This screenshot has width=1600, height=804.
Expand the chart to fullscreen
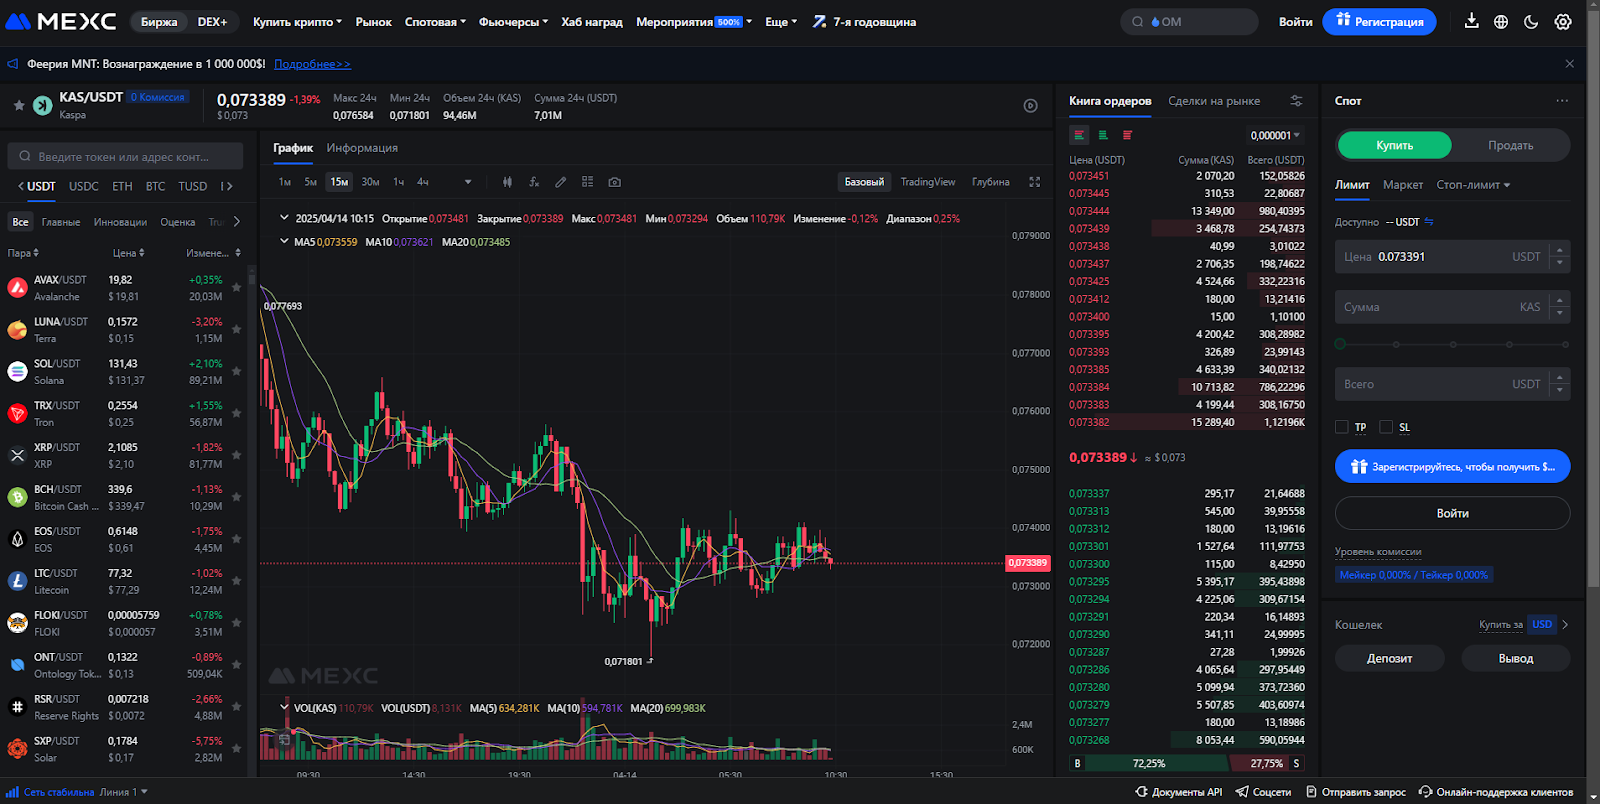[1035, 182]
